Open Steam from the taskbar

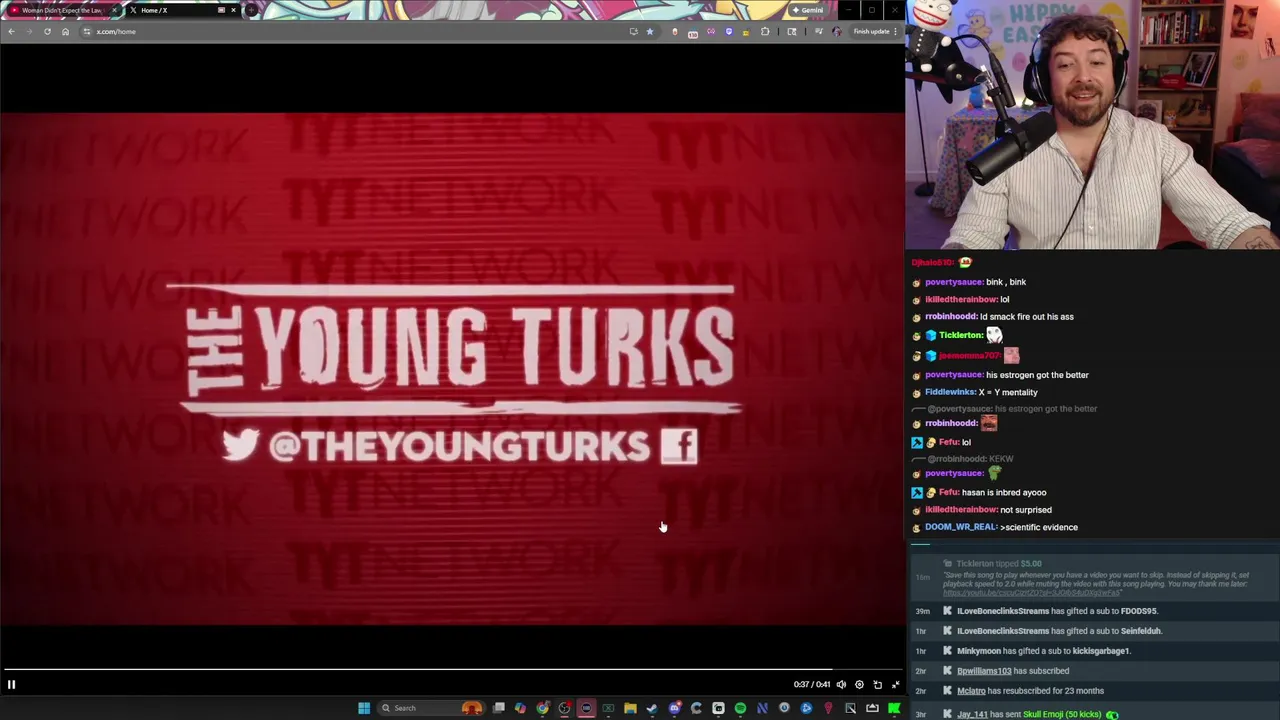652,708
